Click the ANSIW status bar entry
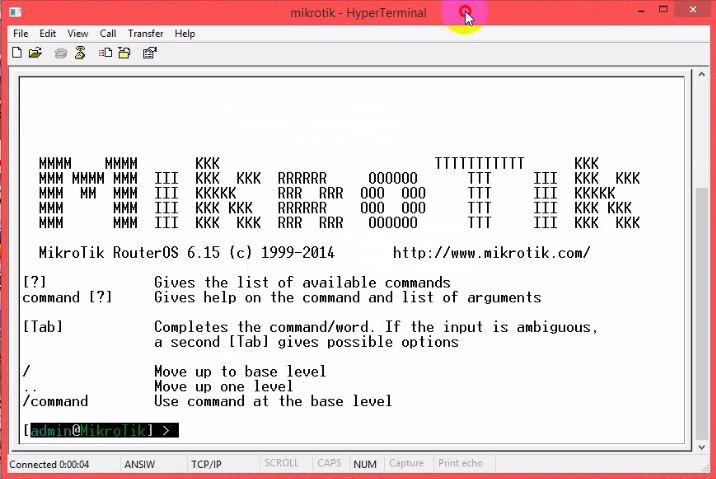 (139, 464)
